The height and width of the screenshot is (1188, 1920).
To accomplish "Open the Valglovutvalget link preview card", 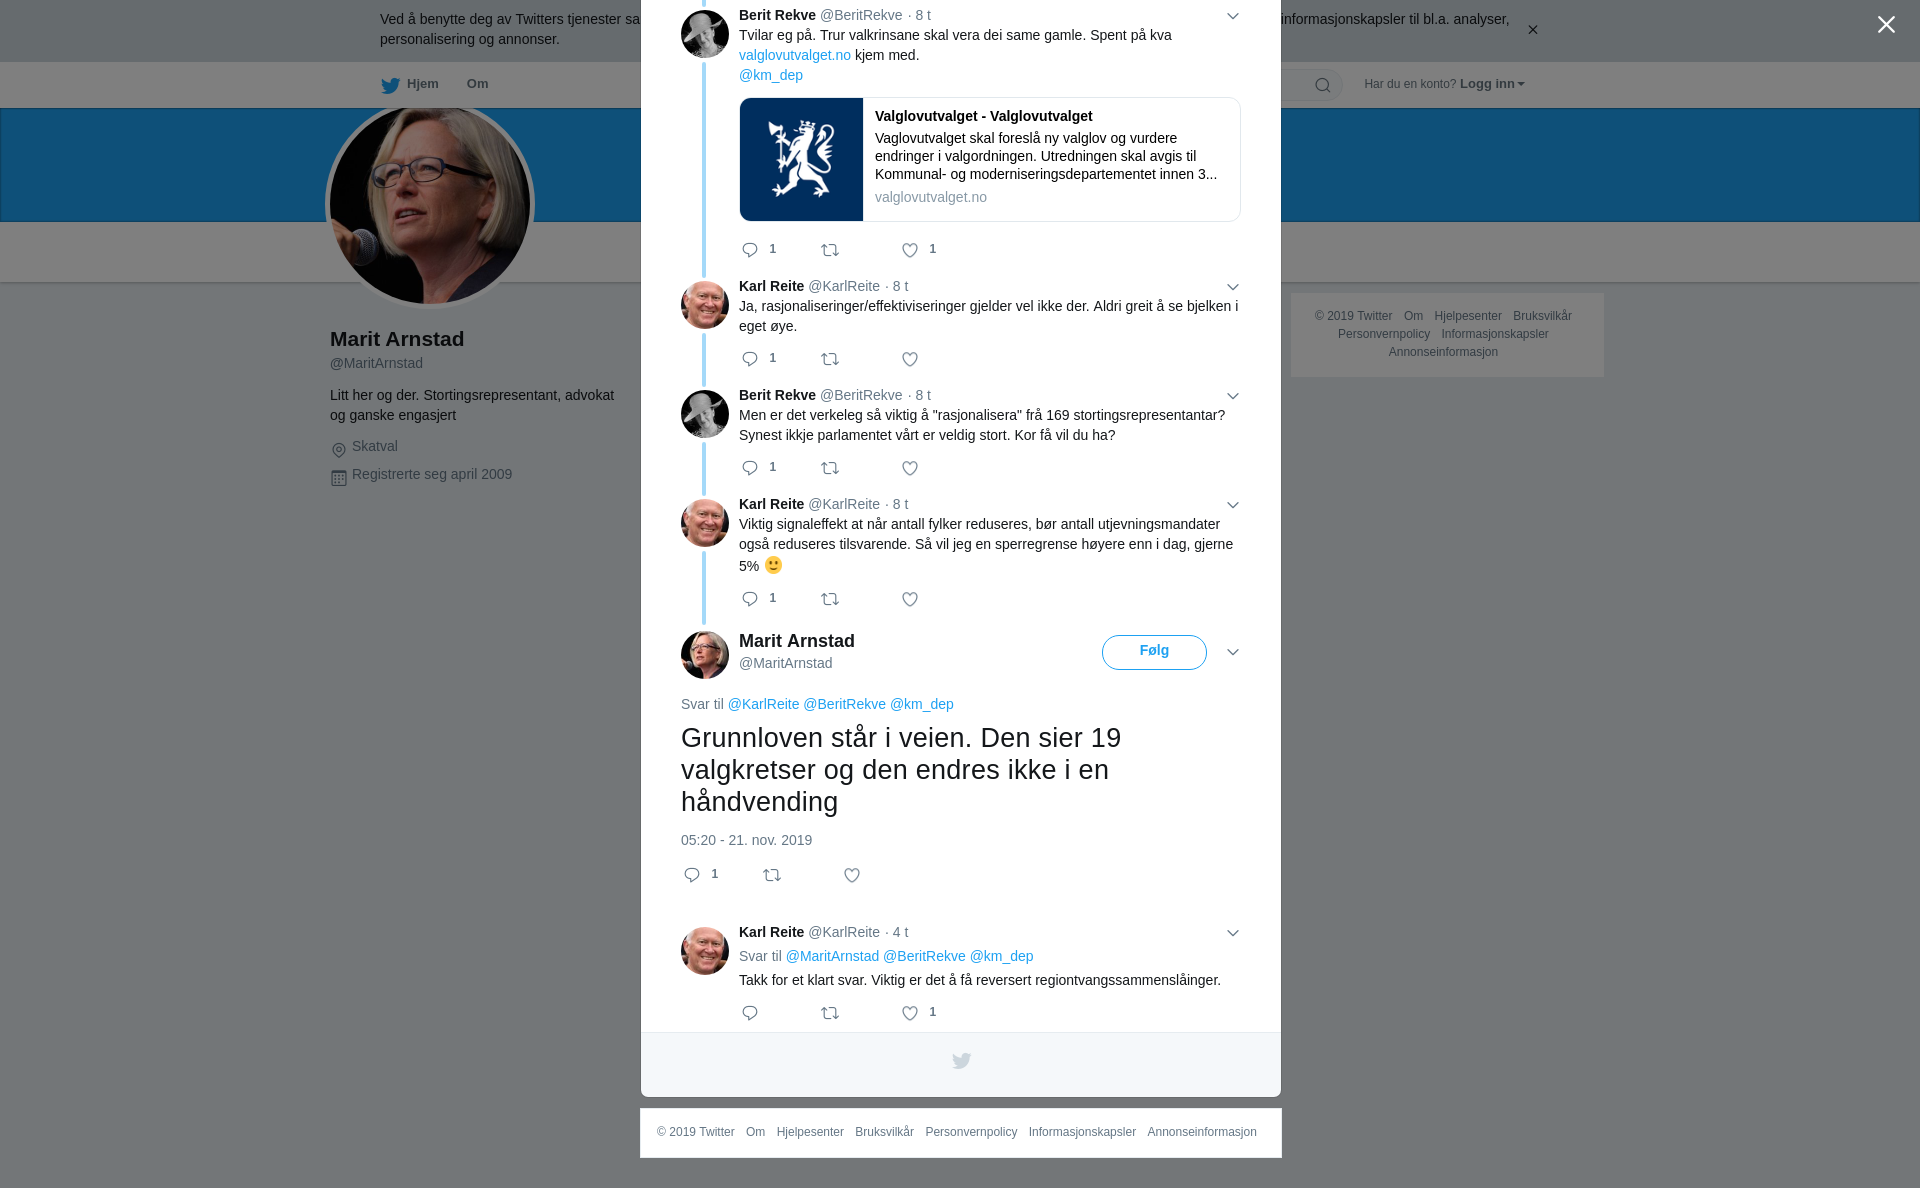I will click(x=990, y=159).
